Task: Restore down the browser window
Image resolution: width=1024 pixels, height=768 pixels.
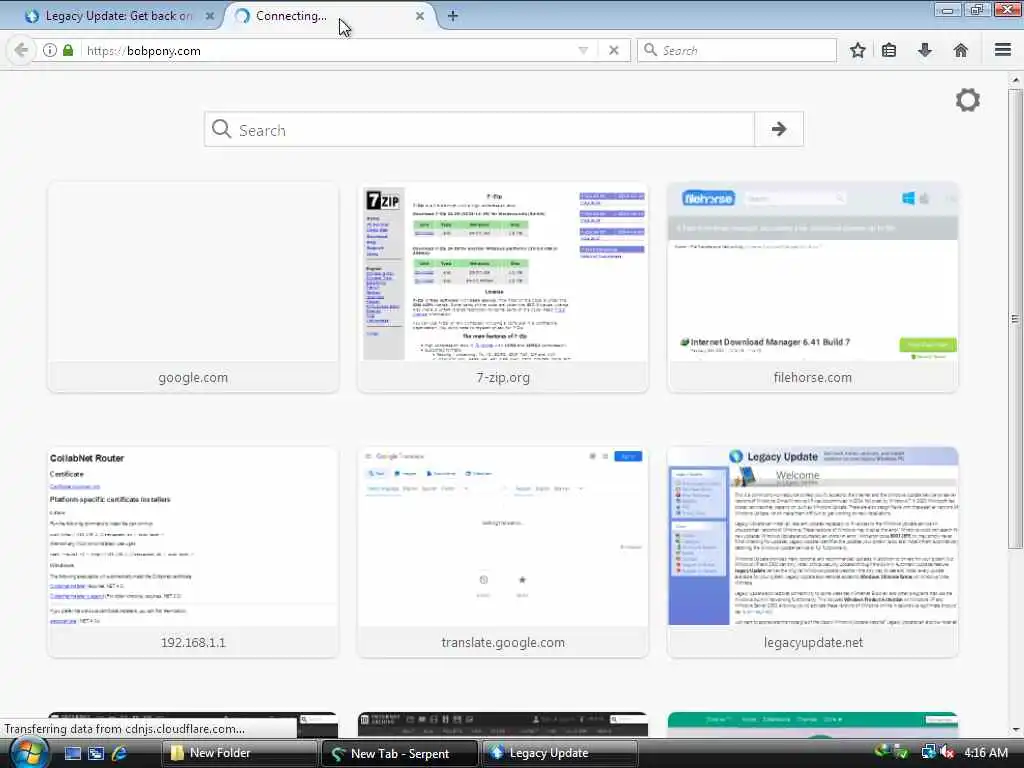Action: 977,9
